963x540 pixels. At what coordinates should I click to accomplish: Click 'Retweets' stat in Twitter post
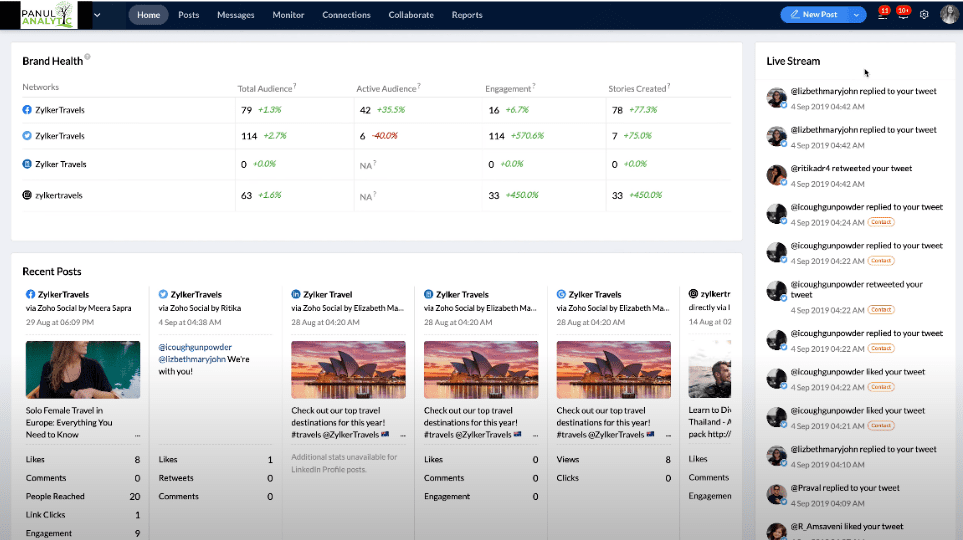[176, 478]
